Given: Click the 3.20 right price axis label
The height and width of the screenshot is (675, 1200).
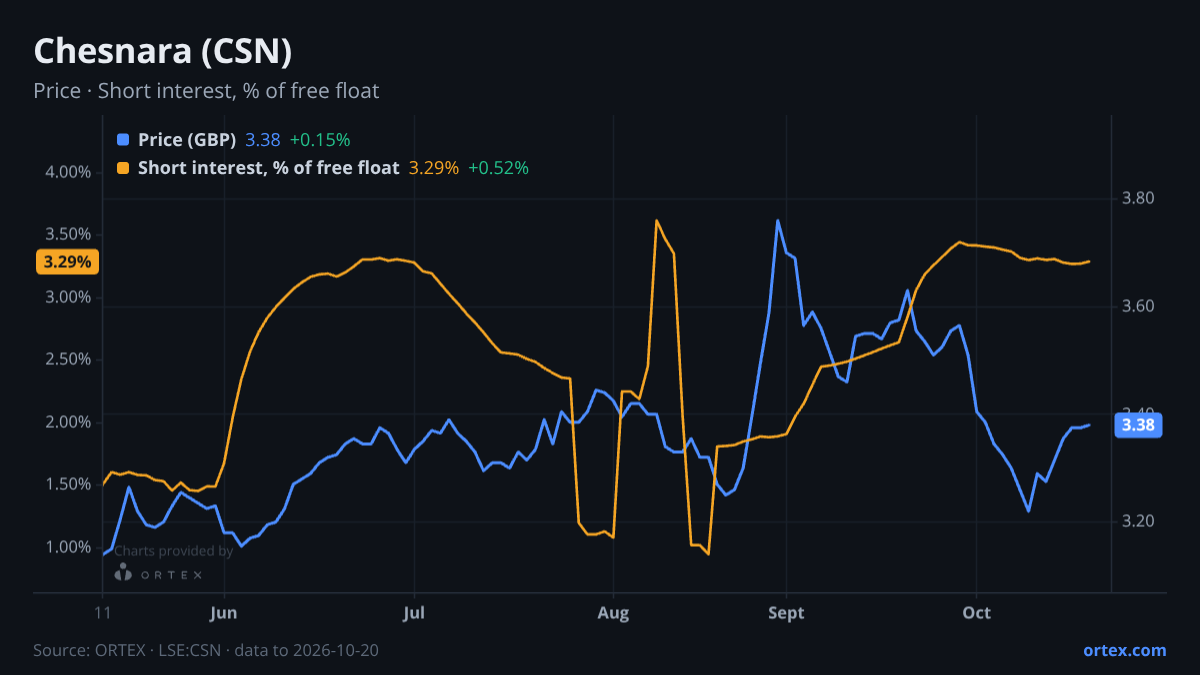Looking at the screenshot, I should click(x=1139, y=522).
